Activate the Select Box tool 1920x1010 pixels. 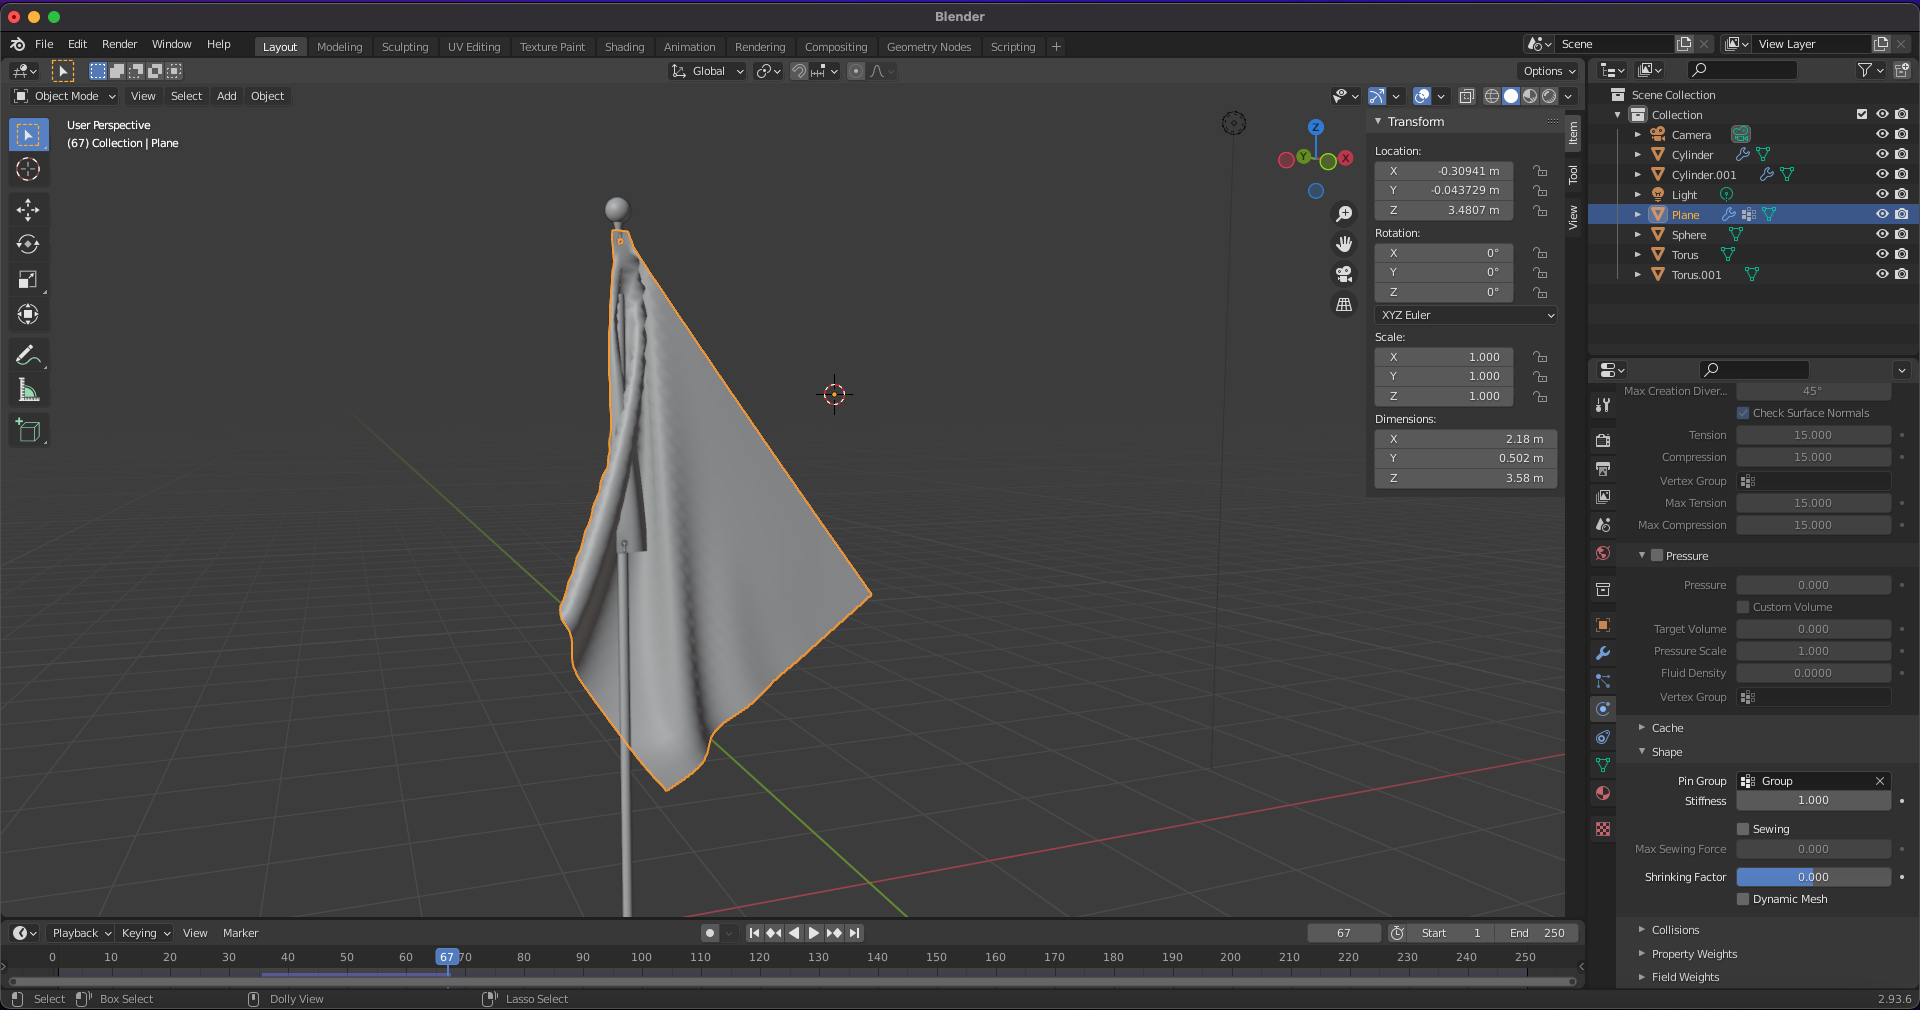[x=28, y=134]
